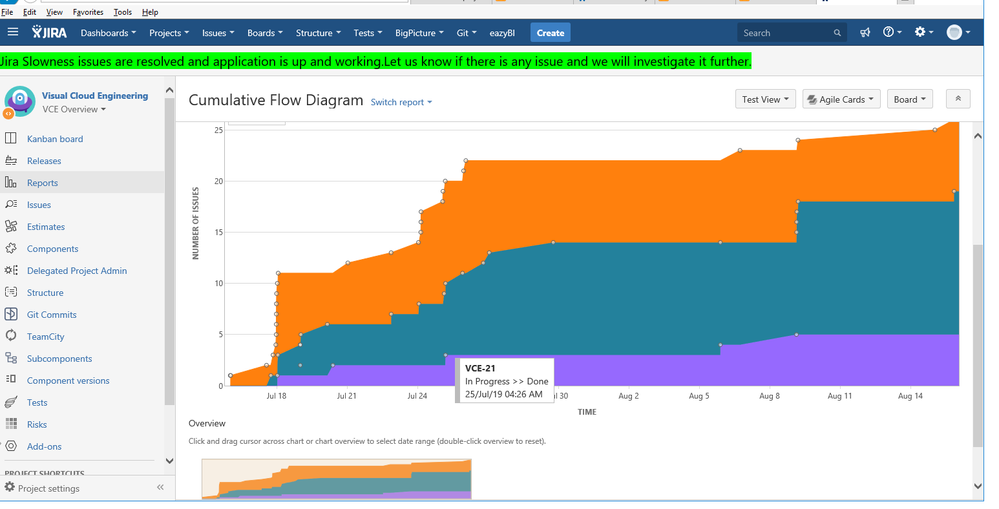This screenshot has height=509, width=999.
Task: Expand the Switch report dropdown
Action: [401, 102]
